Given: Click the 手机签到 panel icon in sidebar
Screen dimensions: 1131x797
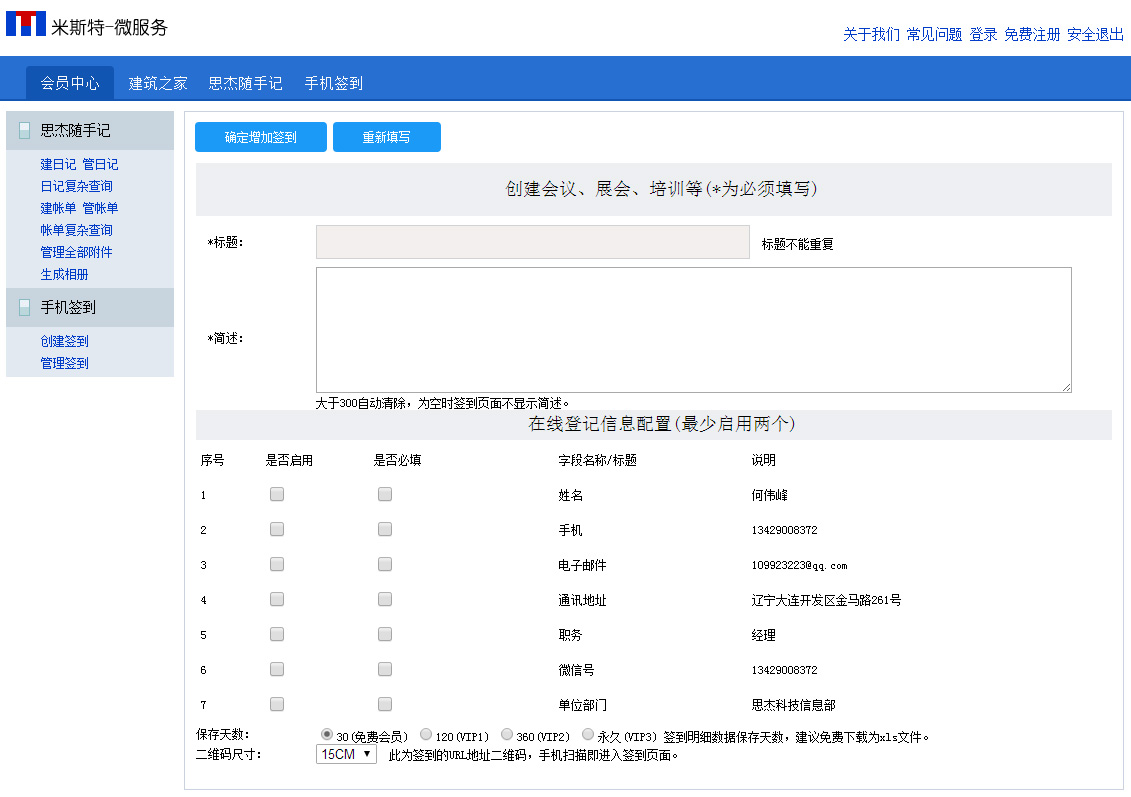Looking at the screenshot, I should coord(24,308).
